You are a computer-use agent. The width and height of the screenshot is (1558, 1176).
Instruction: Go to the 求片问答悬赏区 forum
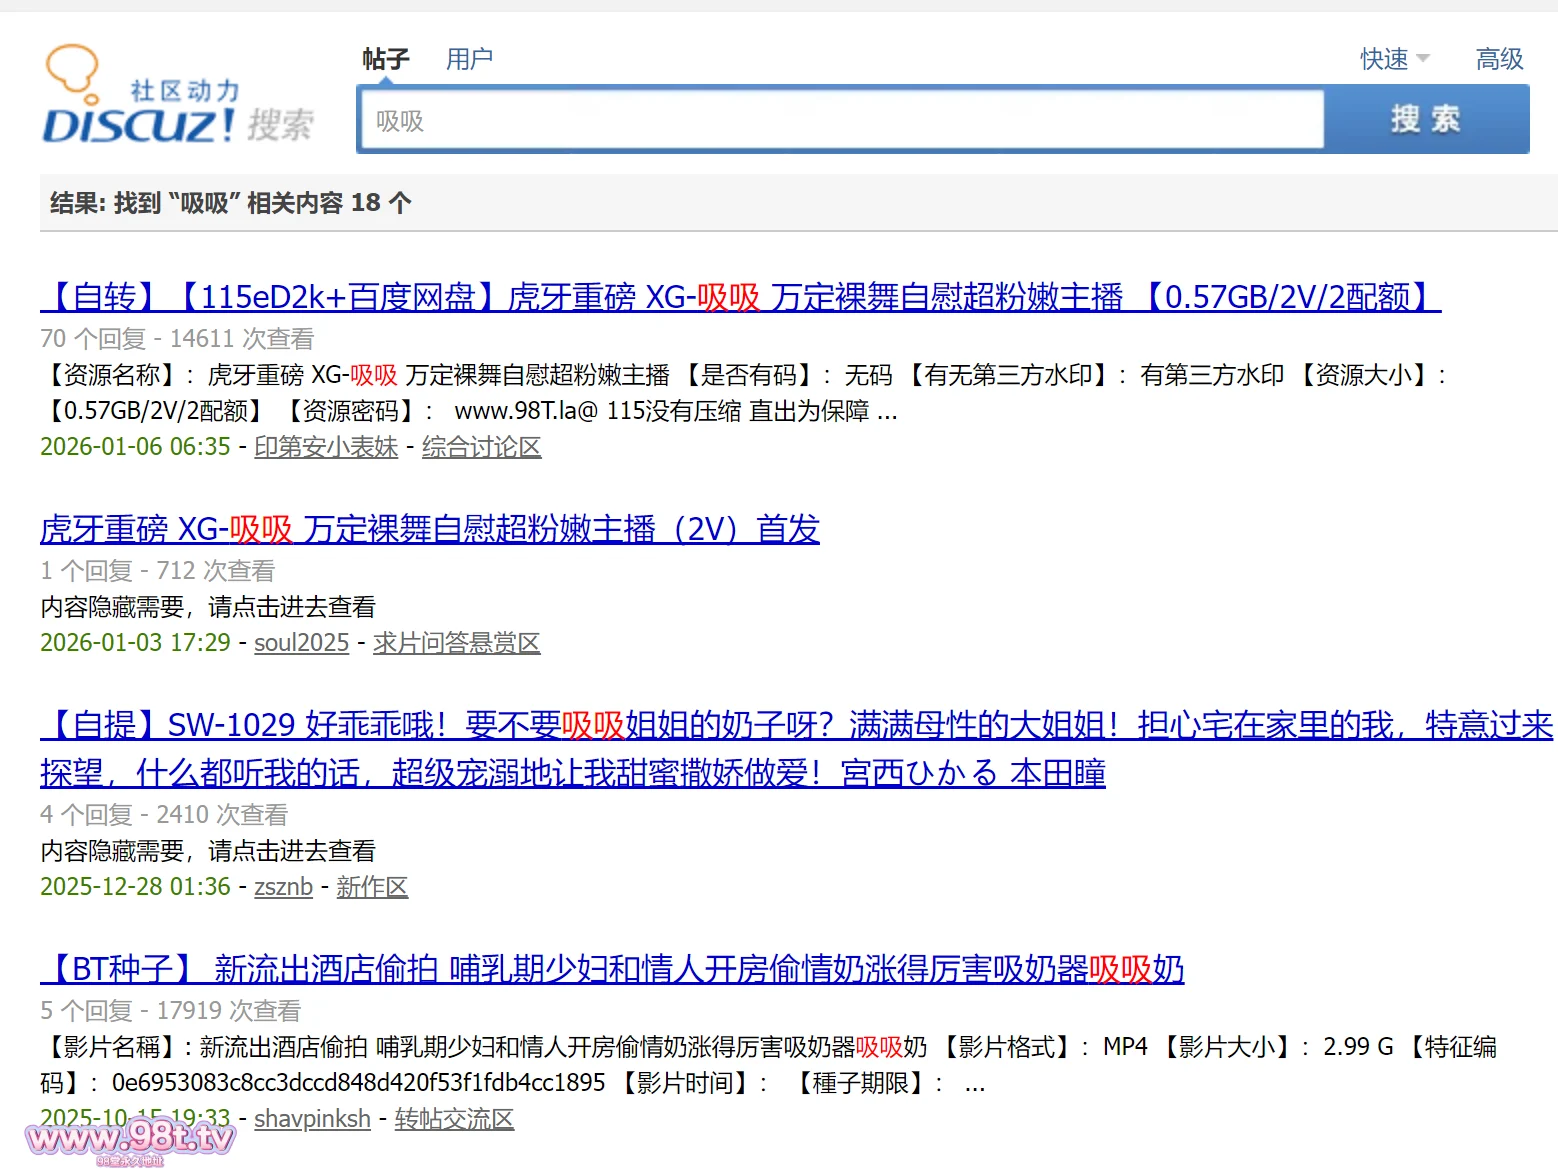(x=456, y=643)
